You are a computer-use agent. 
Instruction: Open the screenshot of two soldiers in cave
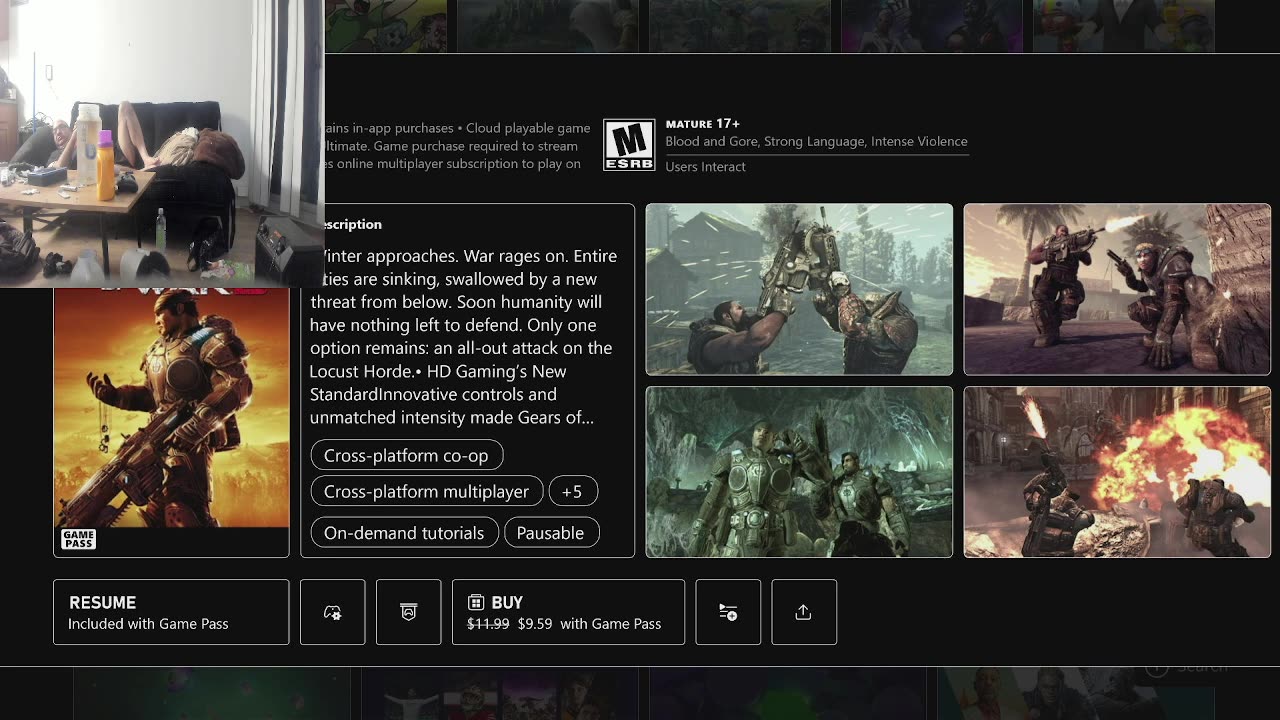[x=799, y=472]
